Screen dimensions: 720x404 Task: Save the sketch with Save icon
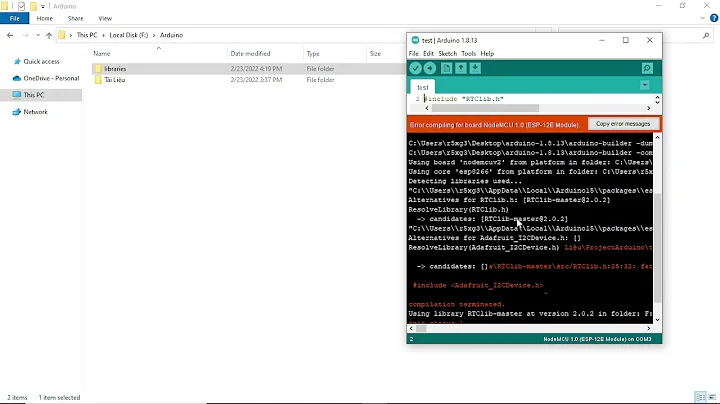(475, 68)
